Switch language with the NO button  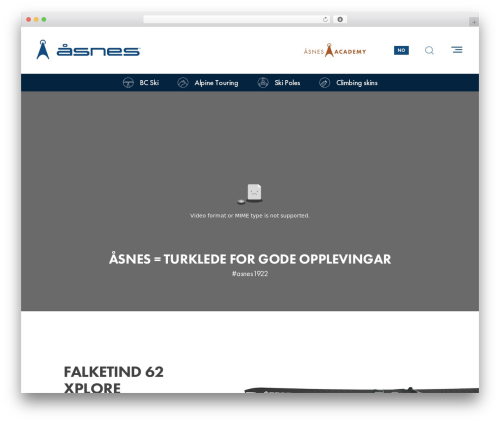(x=401, y=50)
